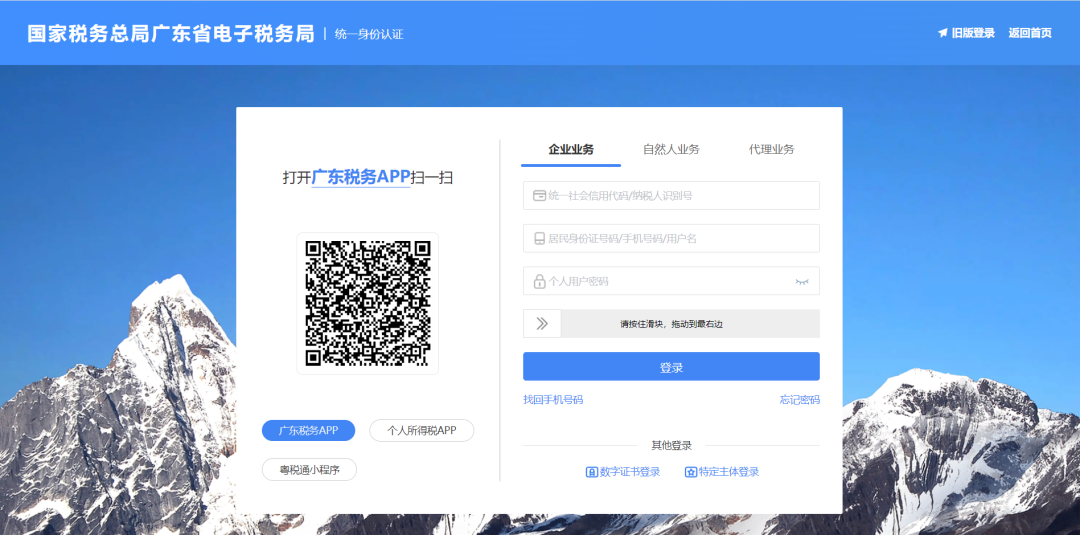Open the 找回手机号码 link
This screenshot has height=535, width=1080.
pyautogui.click(x=553, y=399)
